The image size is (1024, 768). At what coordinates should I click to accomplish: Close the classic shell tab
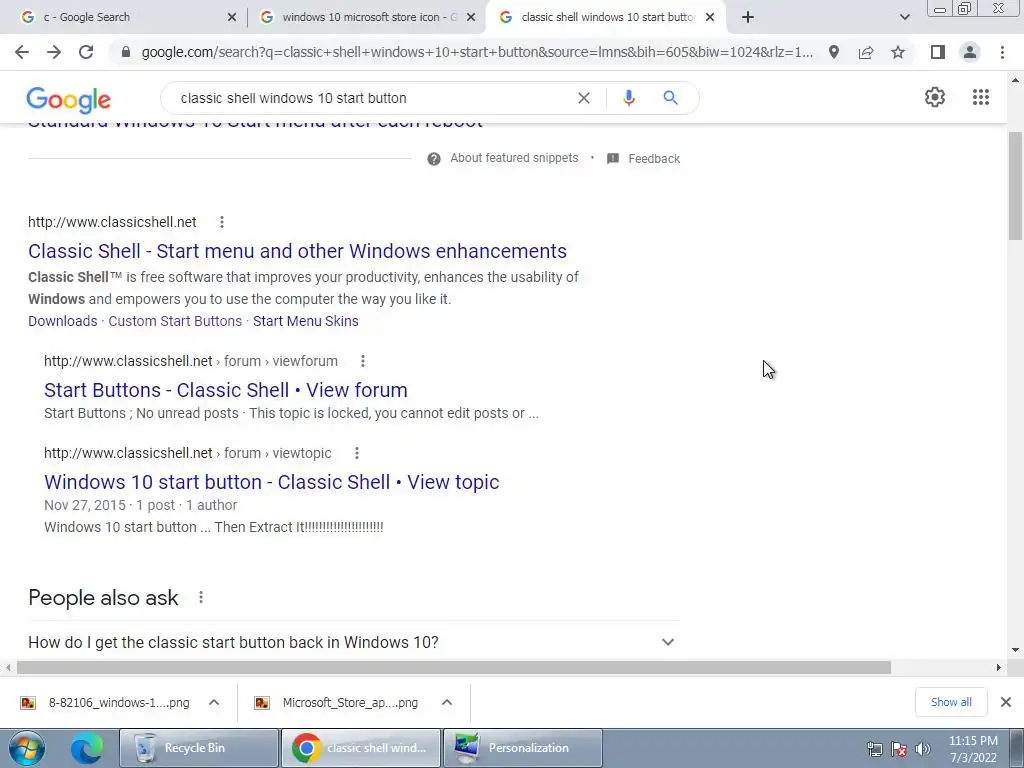(x=710, y=18)
